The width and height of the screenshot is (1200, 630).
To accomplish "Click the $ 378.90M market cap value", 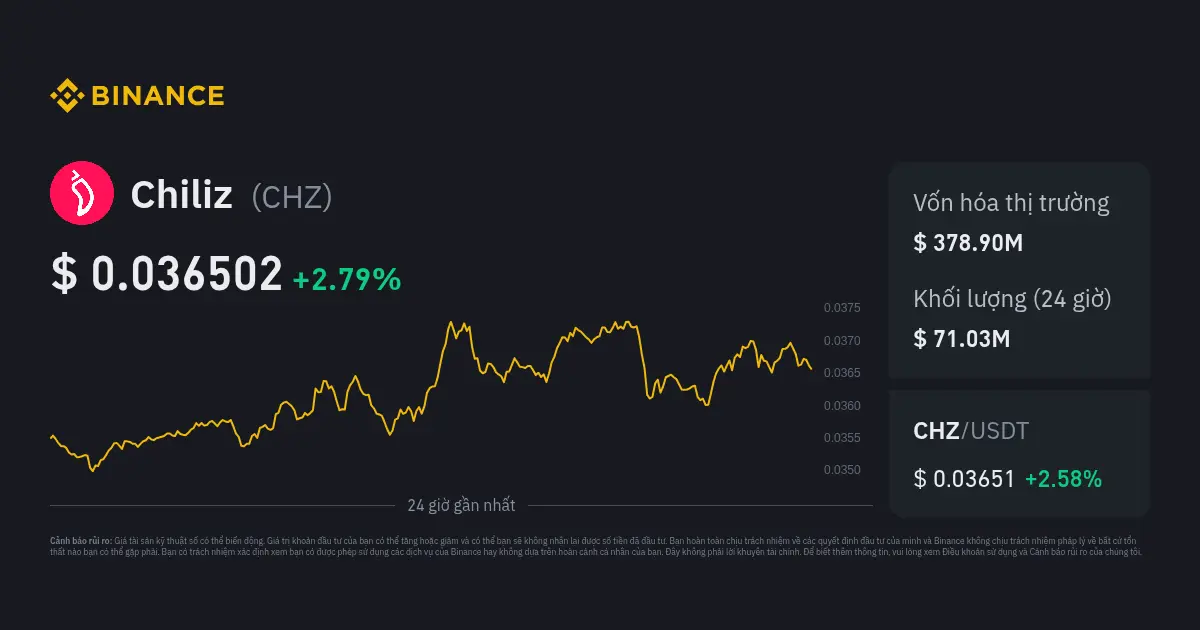I will 968,242.
